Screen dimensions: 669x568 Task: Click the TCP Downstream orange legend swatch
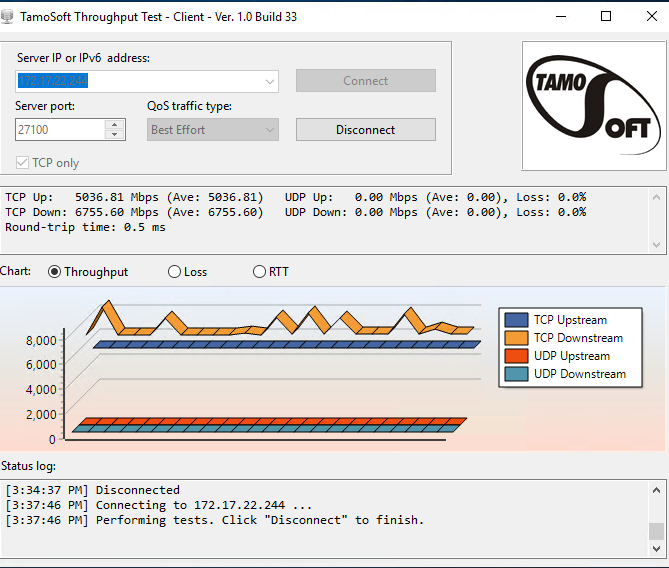pos(516,338)
